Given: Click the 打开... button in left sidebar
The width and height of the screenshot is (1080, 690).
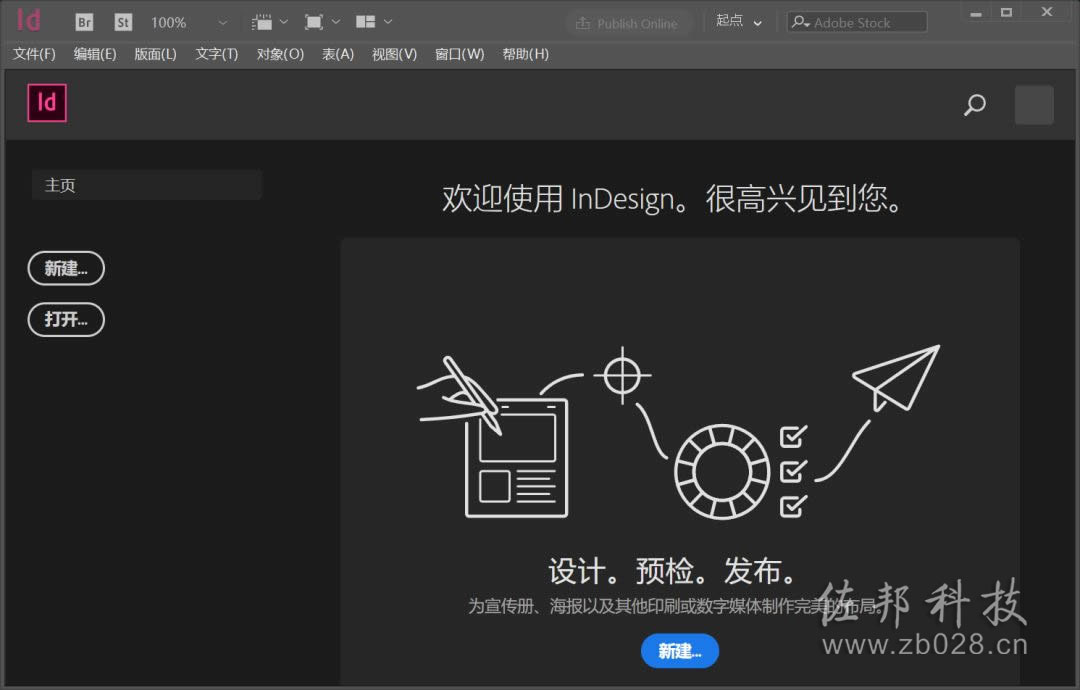Looking at the screenshot, I should pos(66,320).
